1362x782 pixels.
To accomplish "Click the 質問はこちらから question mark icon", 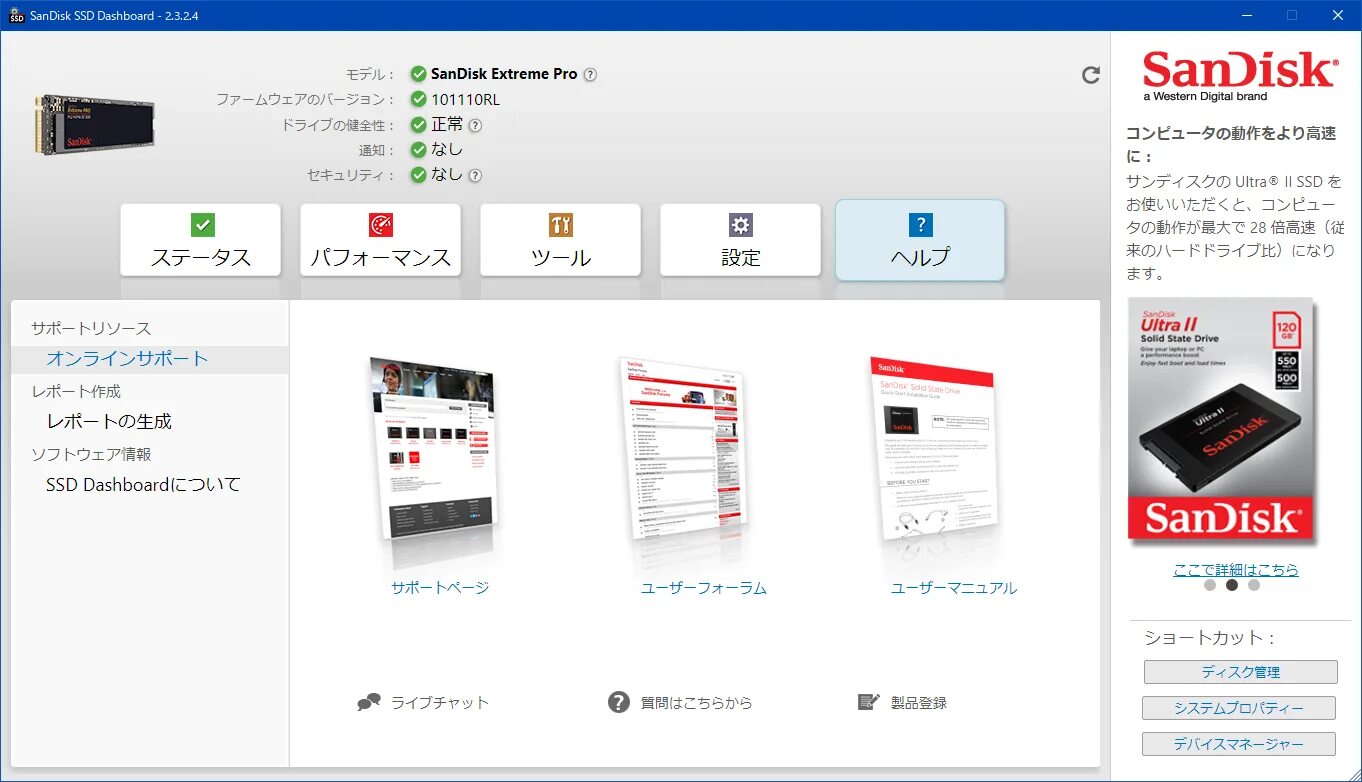I will (617, 701).
